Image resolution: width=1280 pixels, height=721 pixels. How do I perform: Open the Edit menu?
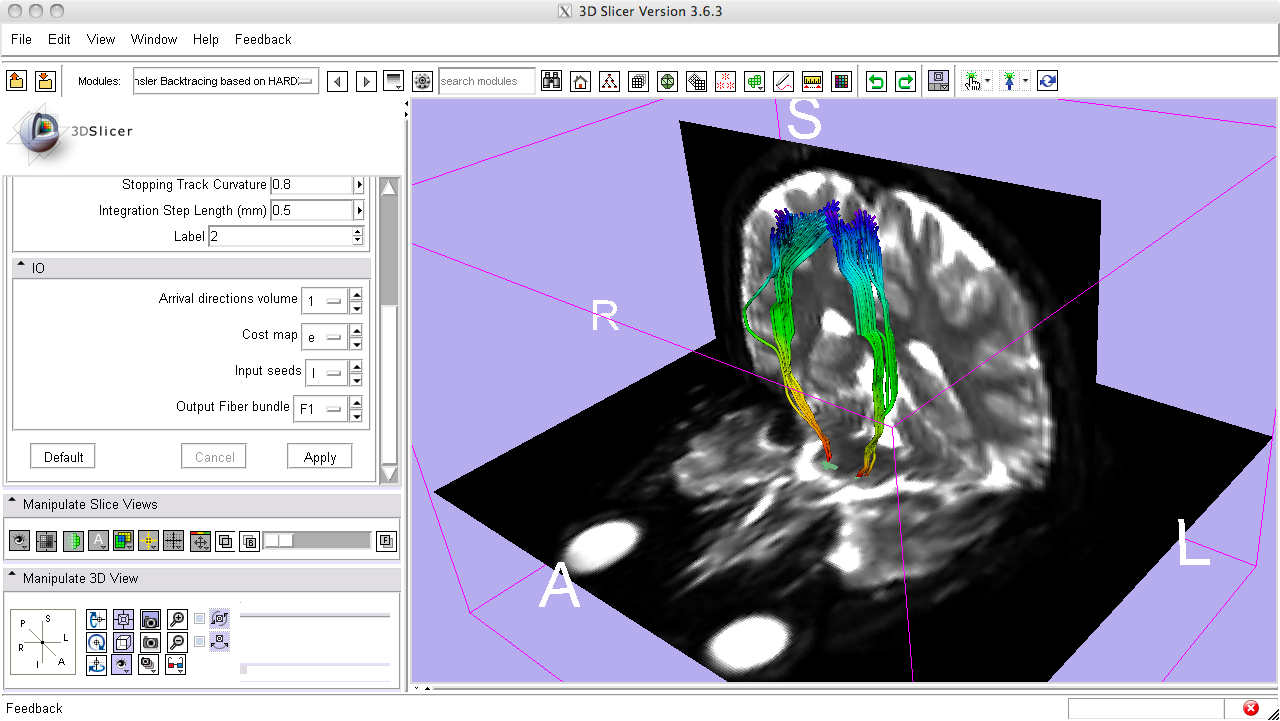click(x=59, y=39)
